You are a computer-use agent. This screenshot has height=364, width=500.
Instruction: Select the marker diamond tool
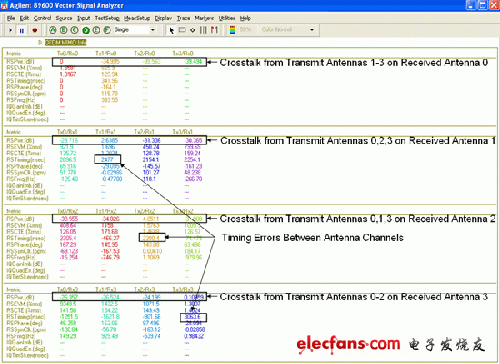tap(193, 30)
